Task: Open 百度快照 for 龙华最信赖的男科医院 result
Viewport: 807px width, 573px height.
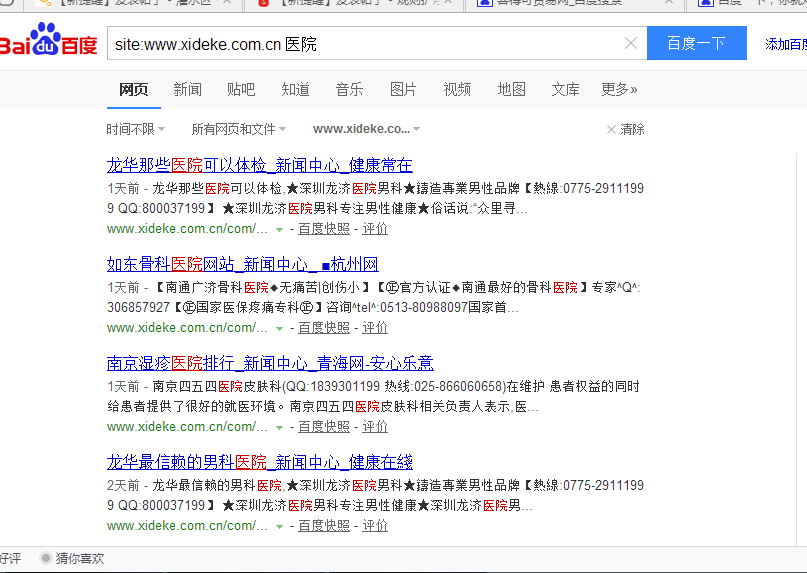Action: (324, 525)
